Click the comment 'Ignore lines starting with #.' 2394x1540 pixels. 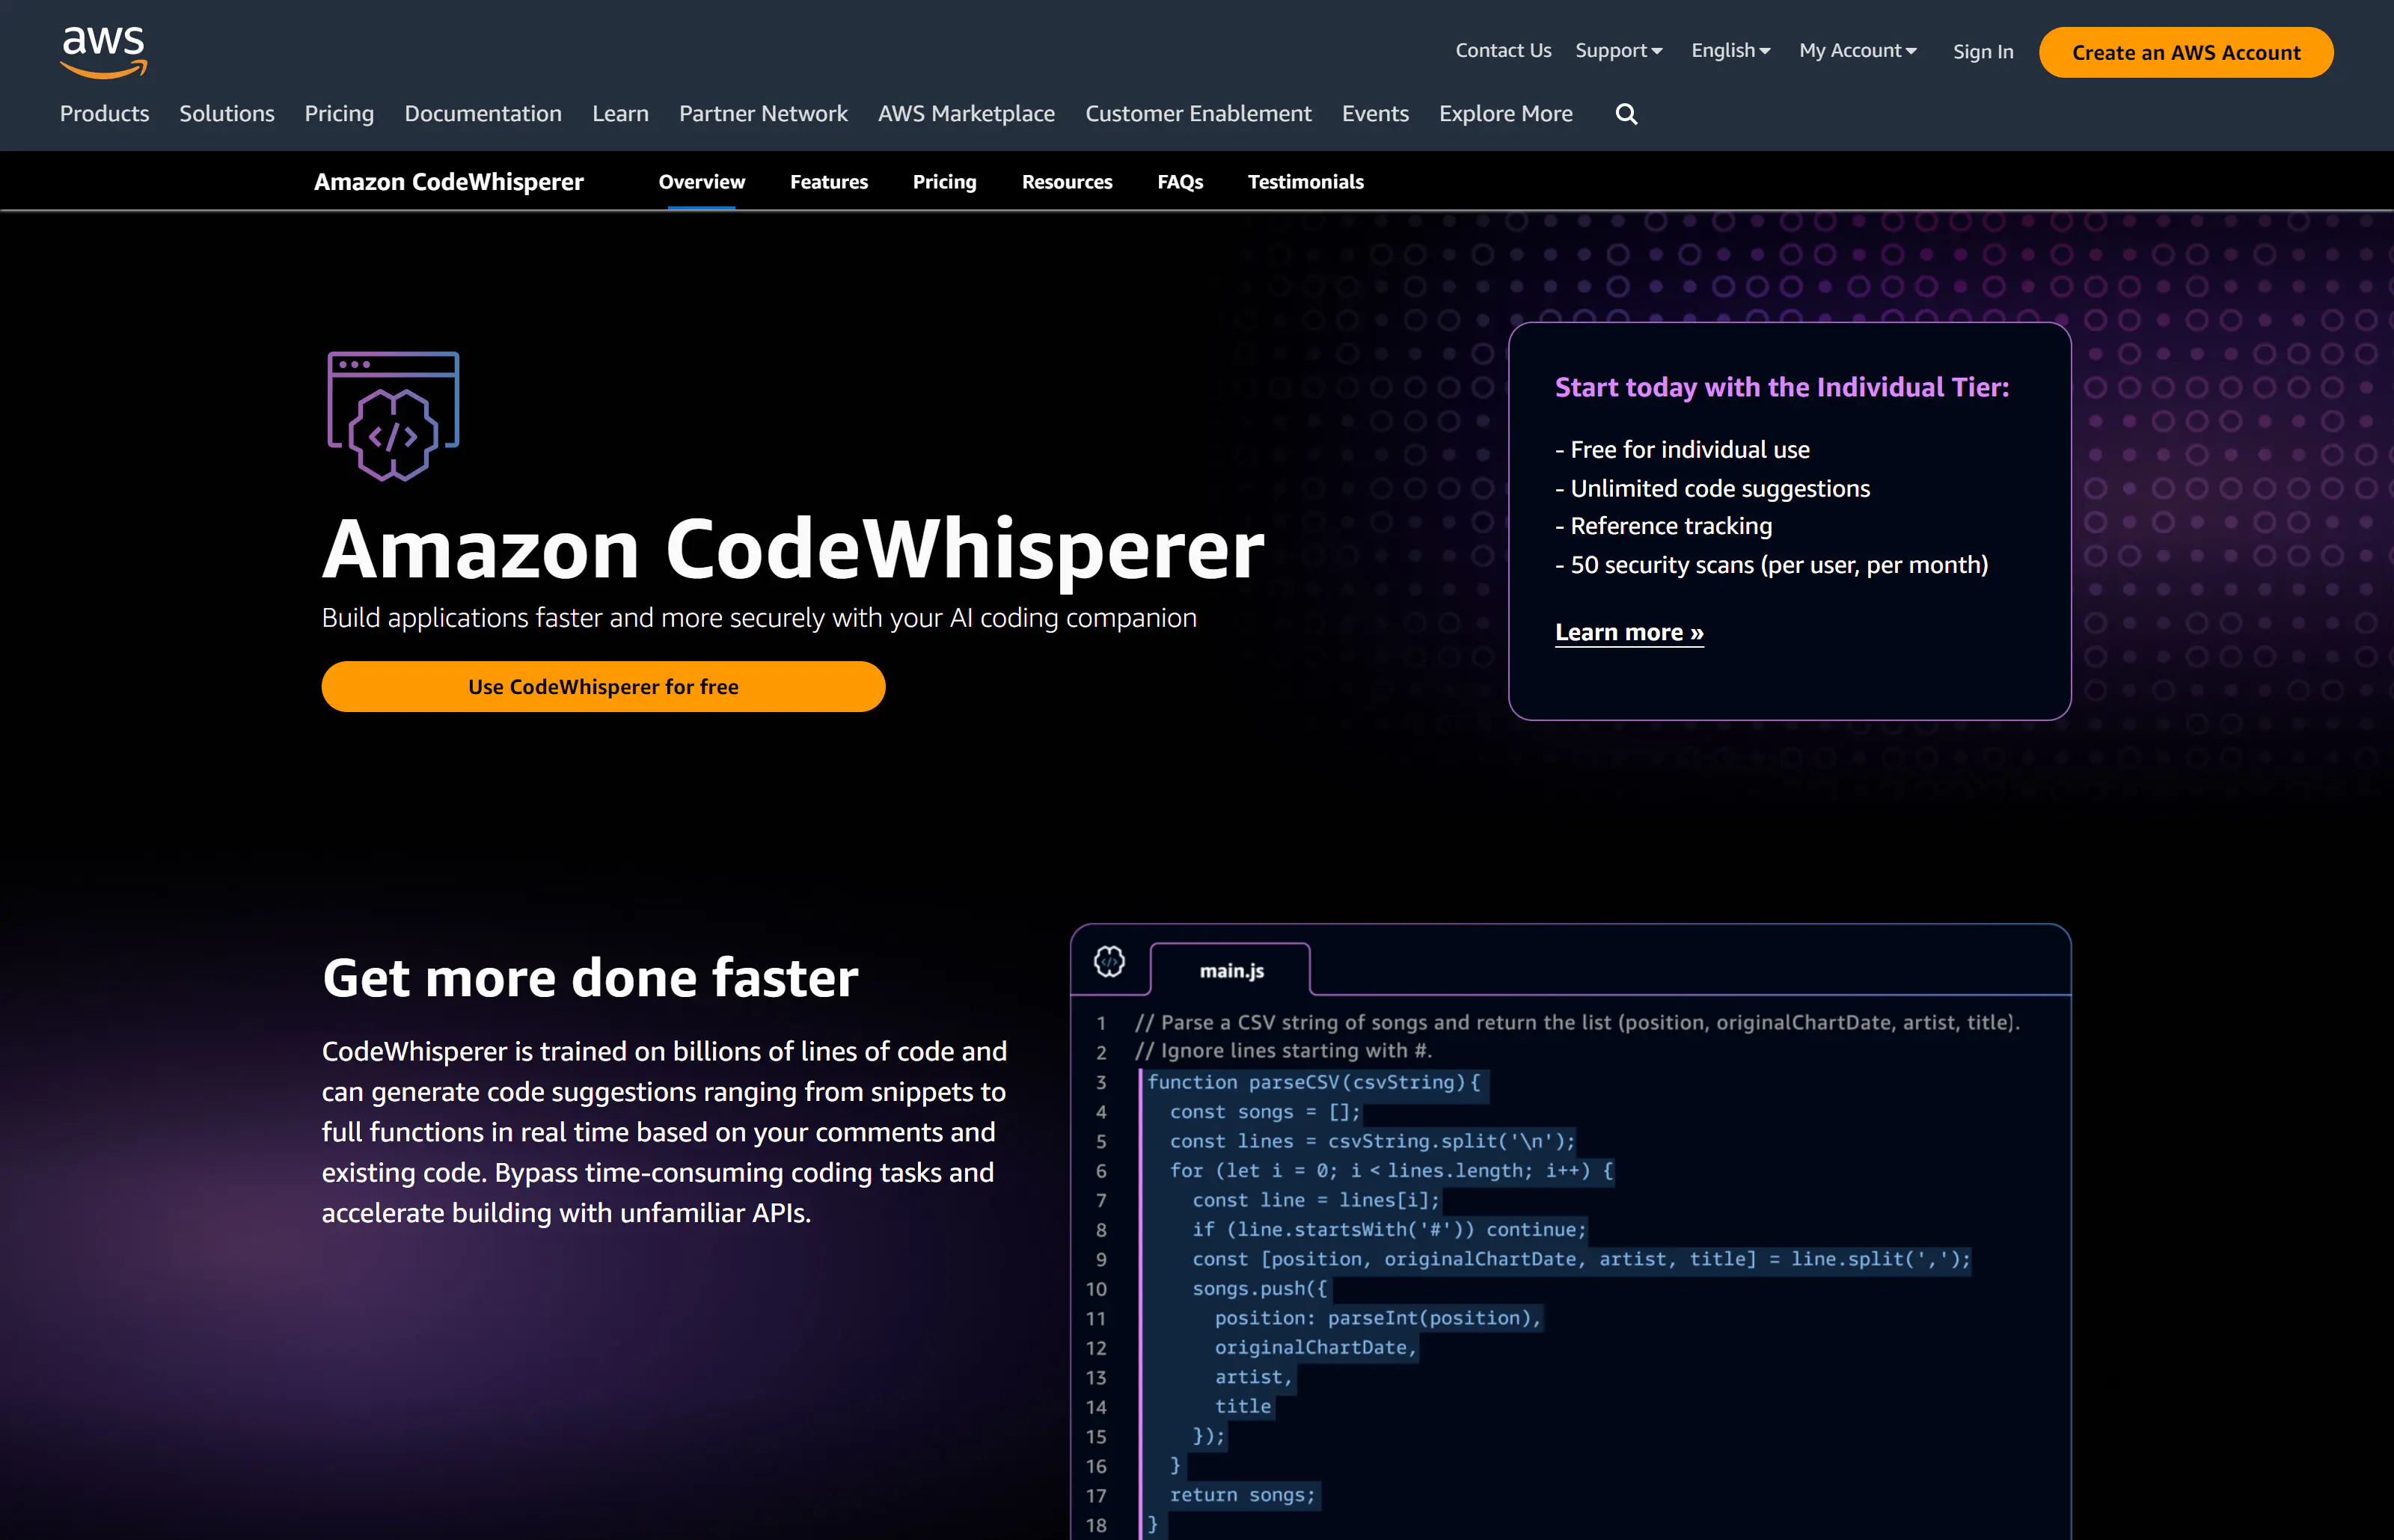(x=1283, y=1051)
